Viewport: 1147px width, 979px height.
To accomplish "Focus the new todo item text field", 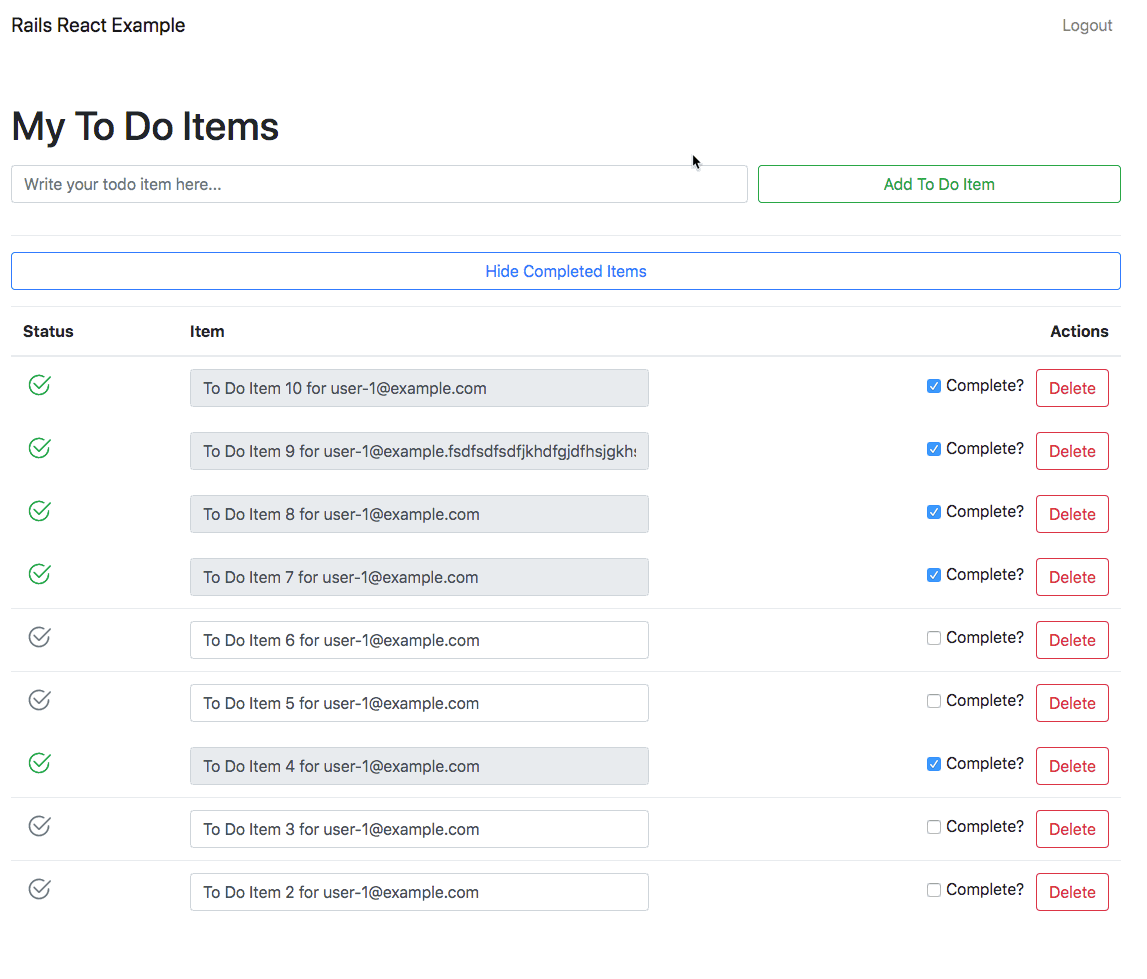I will tap(379, 184).
